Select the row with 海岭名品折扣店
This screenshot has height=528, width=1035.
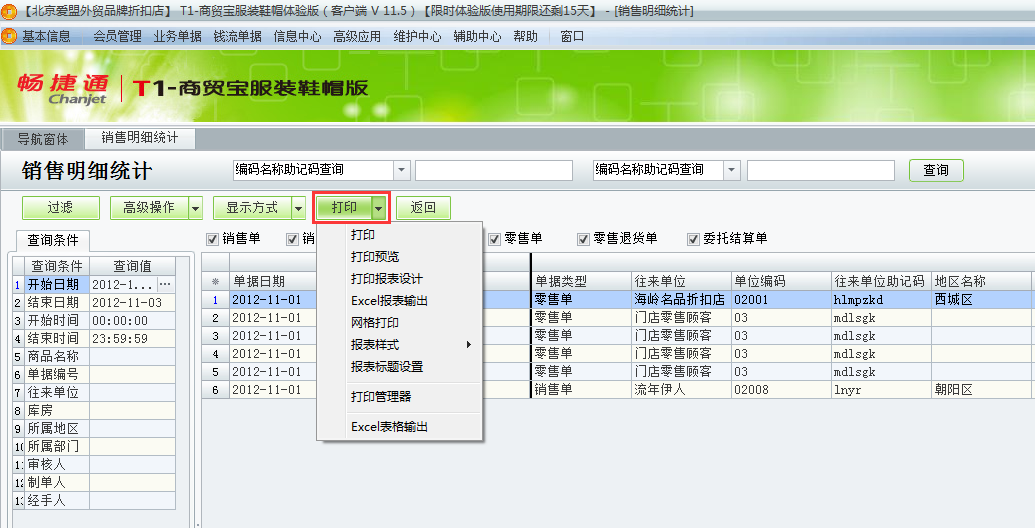click(618, 300)
